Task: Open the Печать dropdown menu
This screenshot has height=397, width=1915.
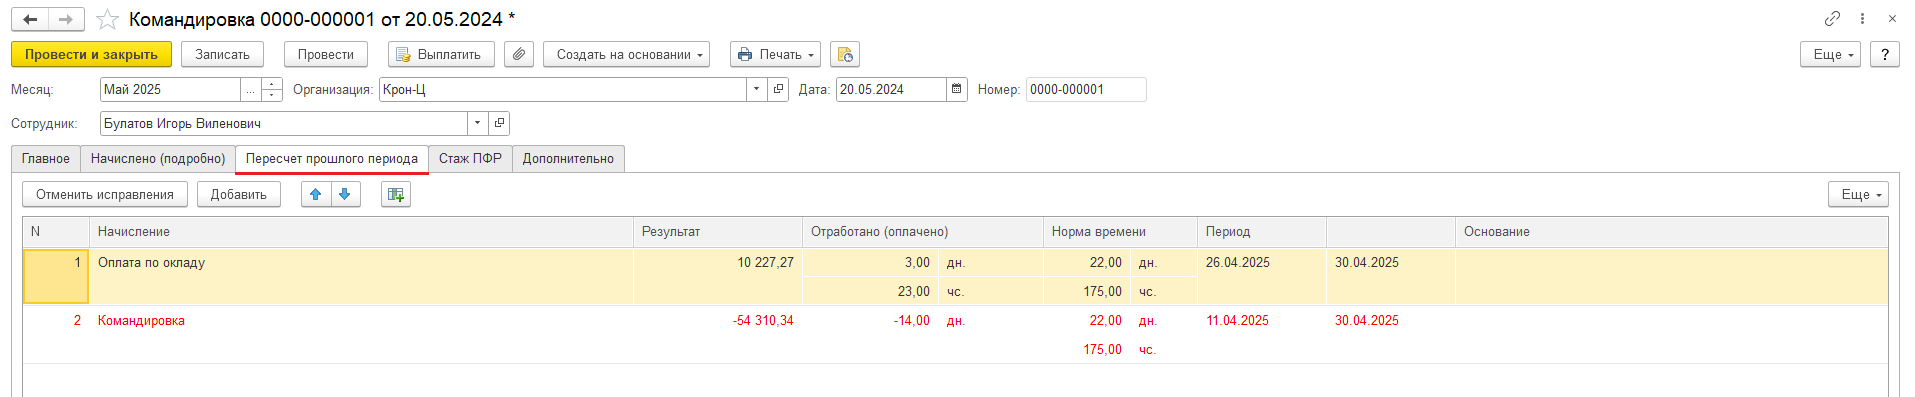Action: [x=775, y=54]
